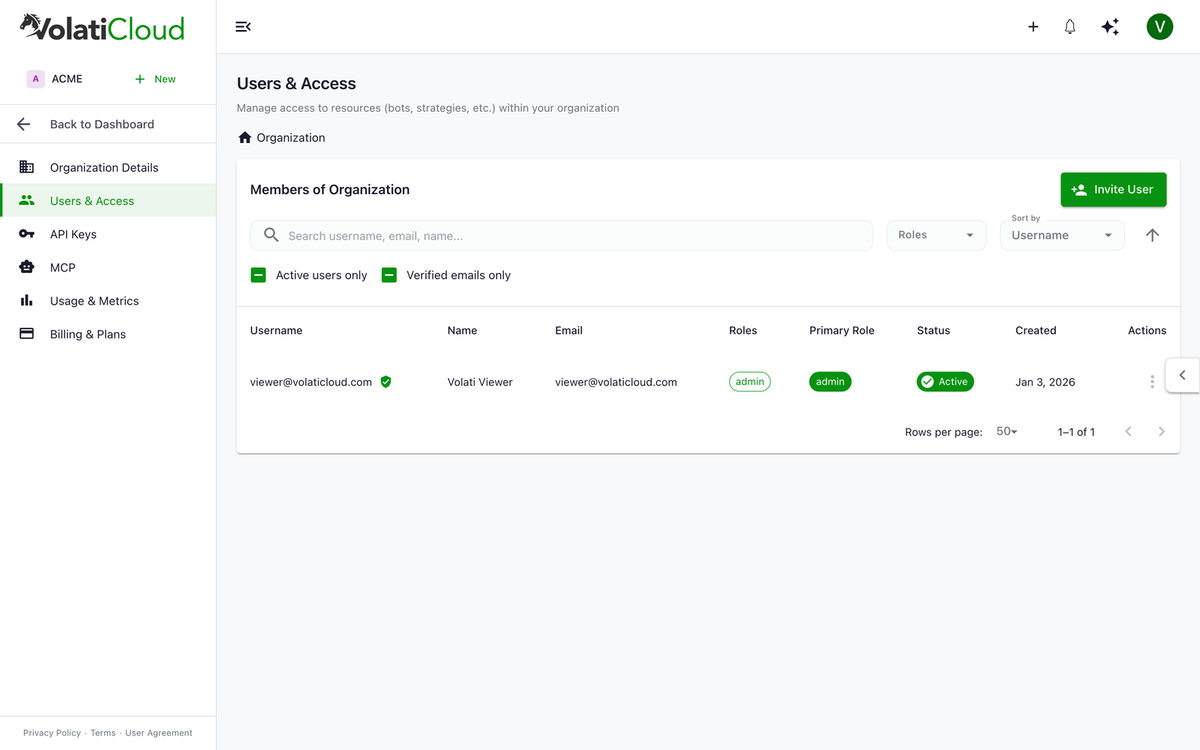Collapse the sidebar menu icon
This screenshot has width=1200, height=750.
[x=243, y=27]
